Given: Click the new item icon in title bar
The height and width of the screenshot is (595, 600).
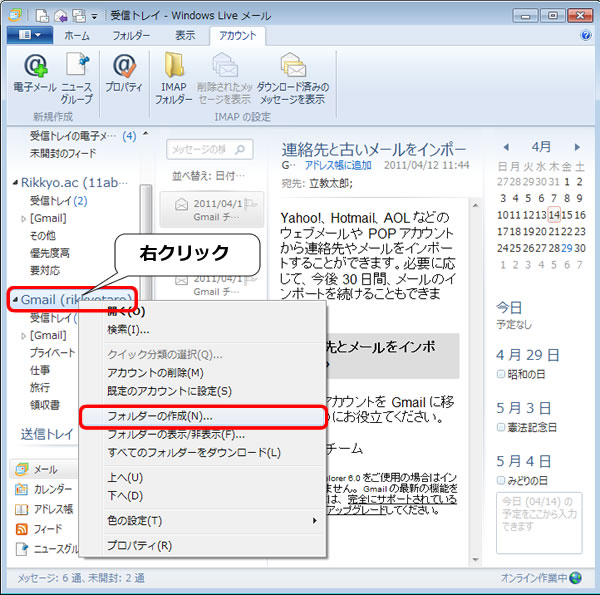Looking at the screenshot, I should pos(42,16).
